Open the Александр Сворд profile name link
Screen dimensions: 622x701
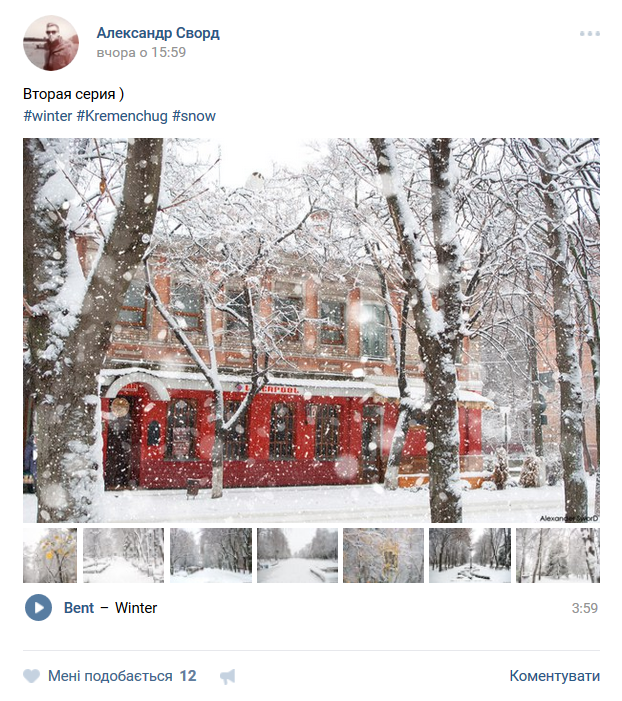click(x=158, y=33)
